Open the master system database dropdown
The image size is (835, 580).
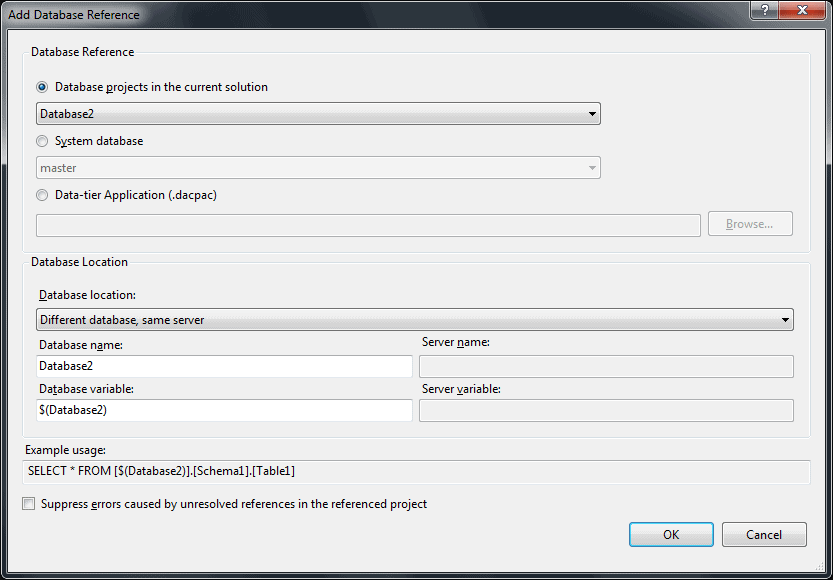[318, 168]
